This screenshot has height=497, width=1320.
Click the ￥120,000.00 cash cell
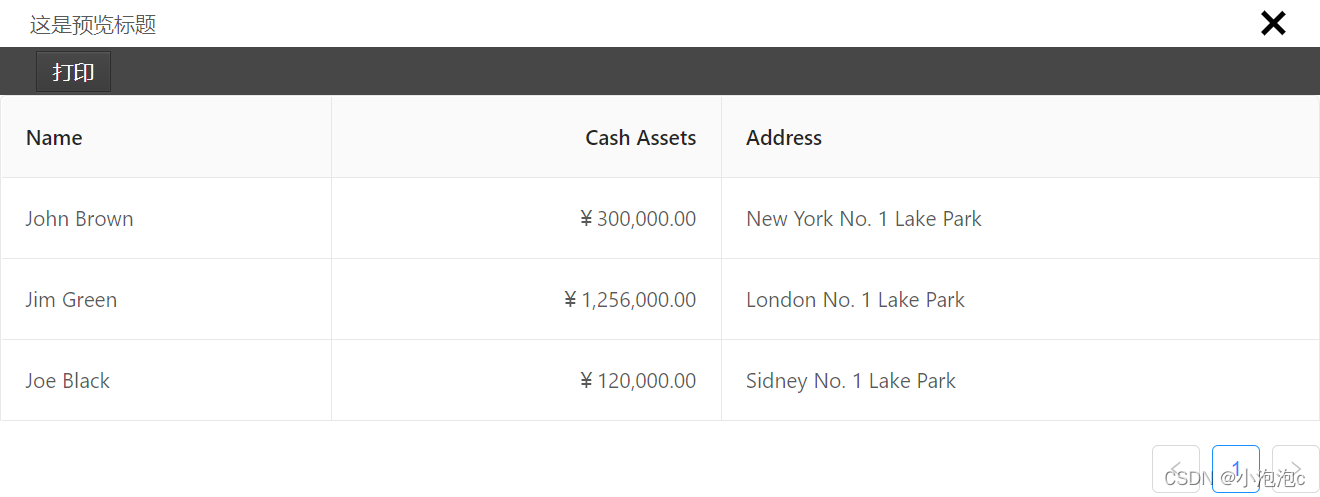click(526, 381)
